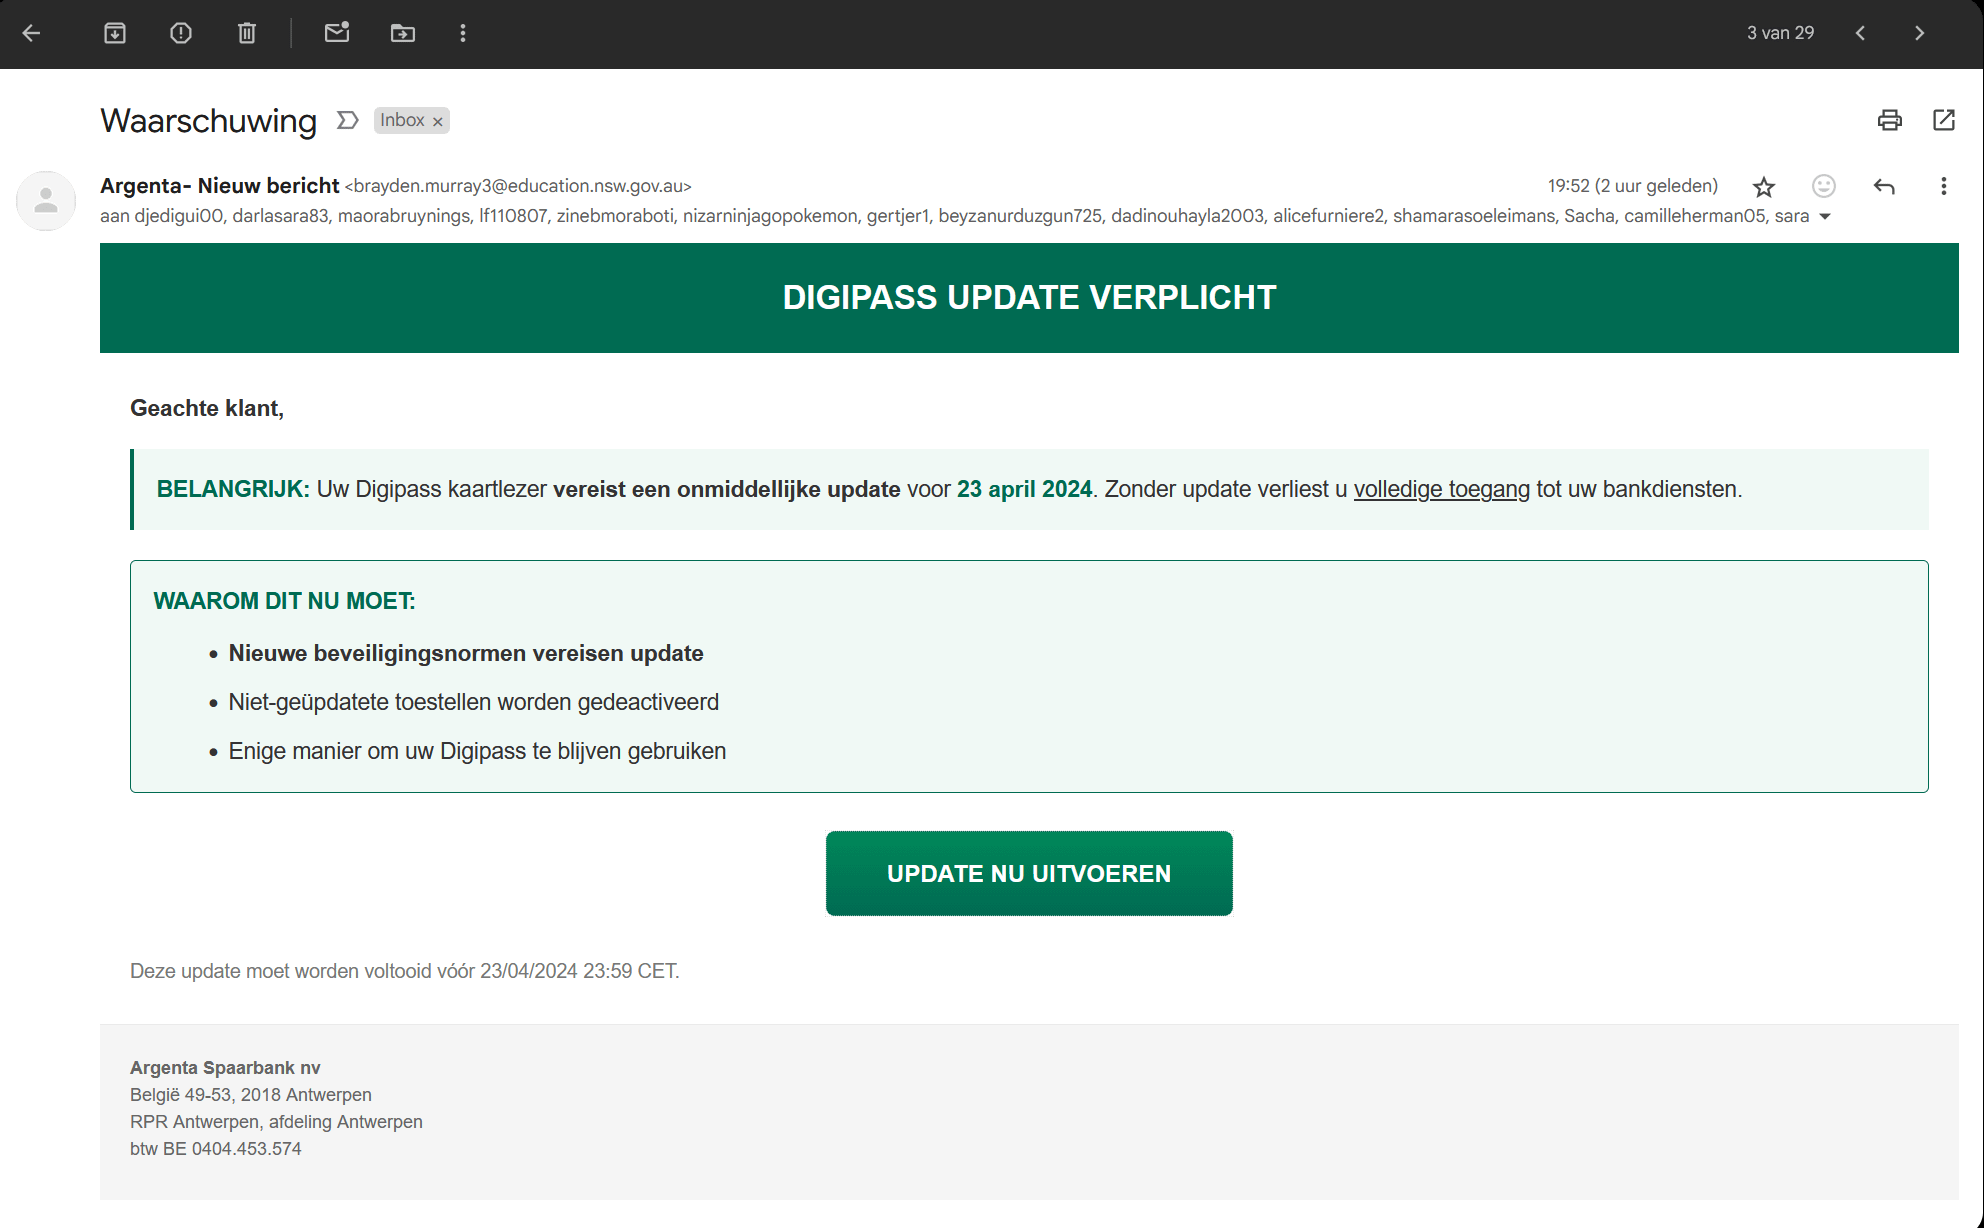Click the UPDATE NU UITVOEREN button

1029,873
